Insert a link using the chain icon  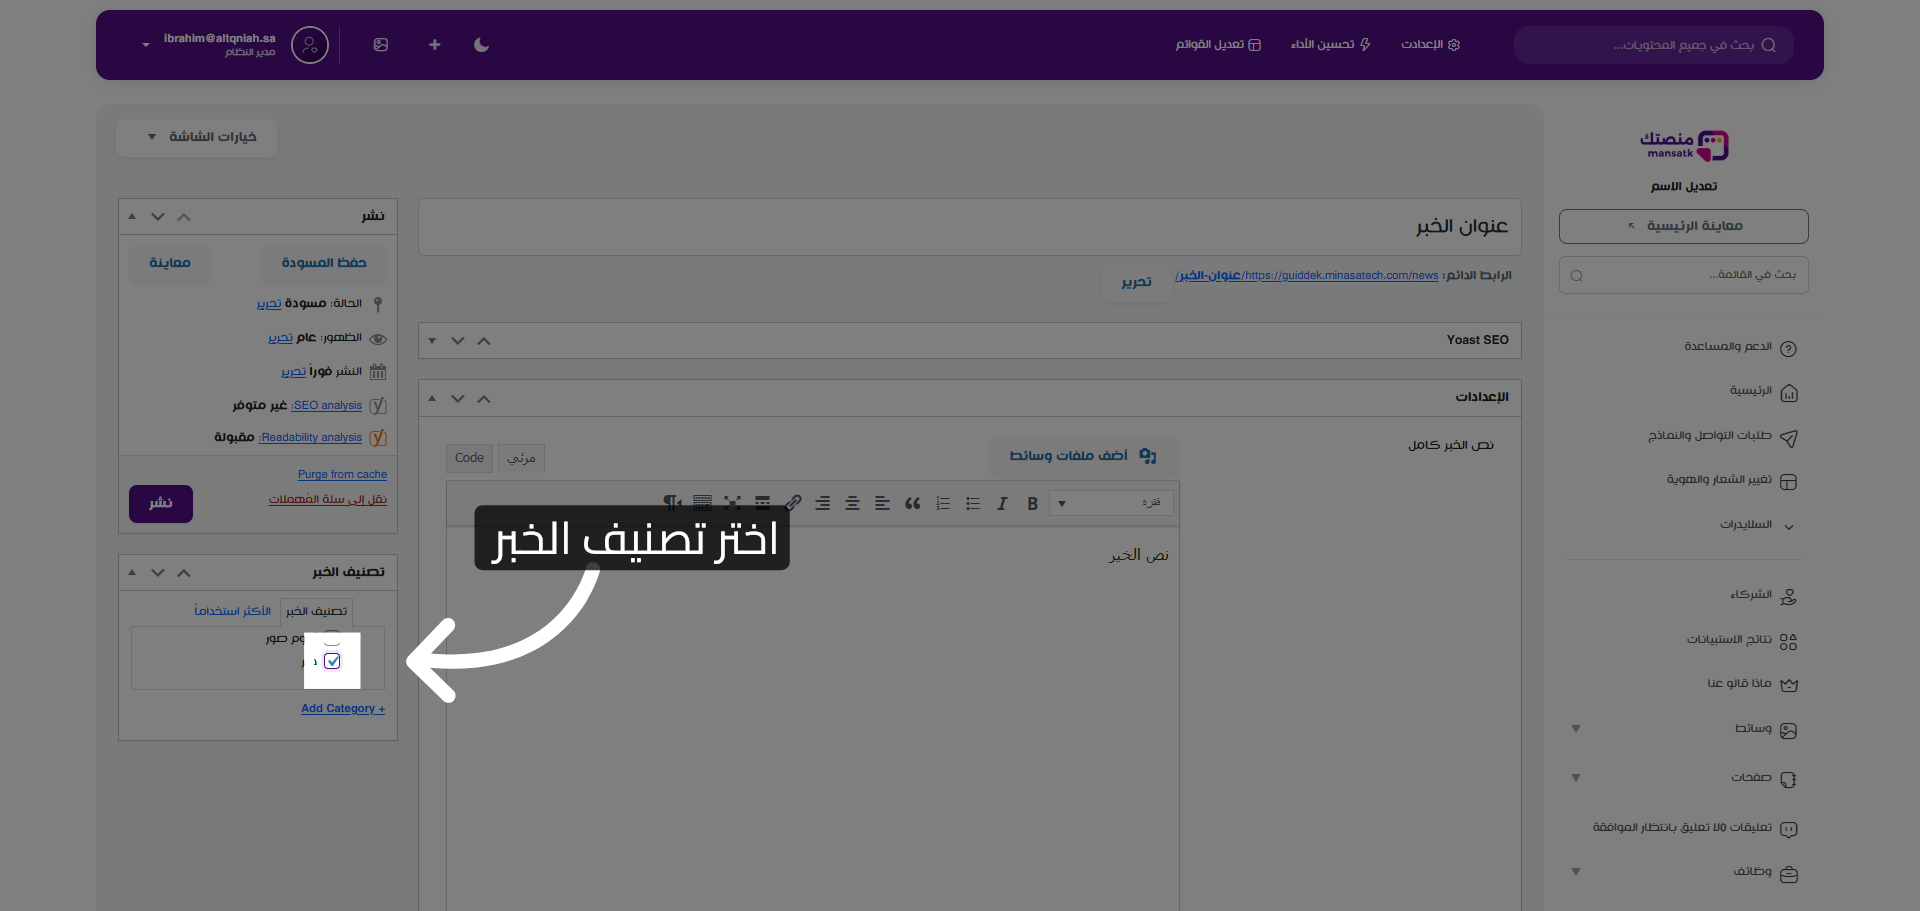point(793,503)
